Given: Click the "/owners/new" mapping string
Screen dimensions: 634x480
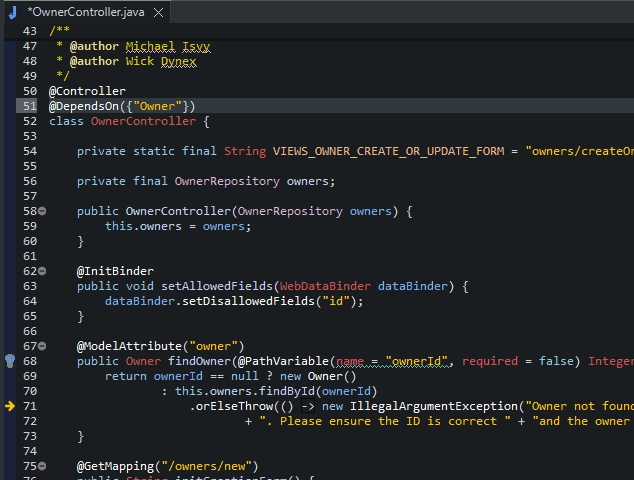Looking at the screenshot, I should tap(206, 466).
